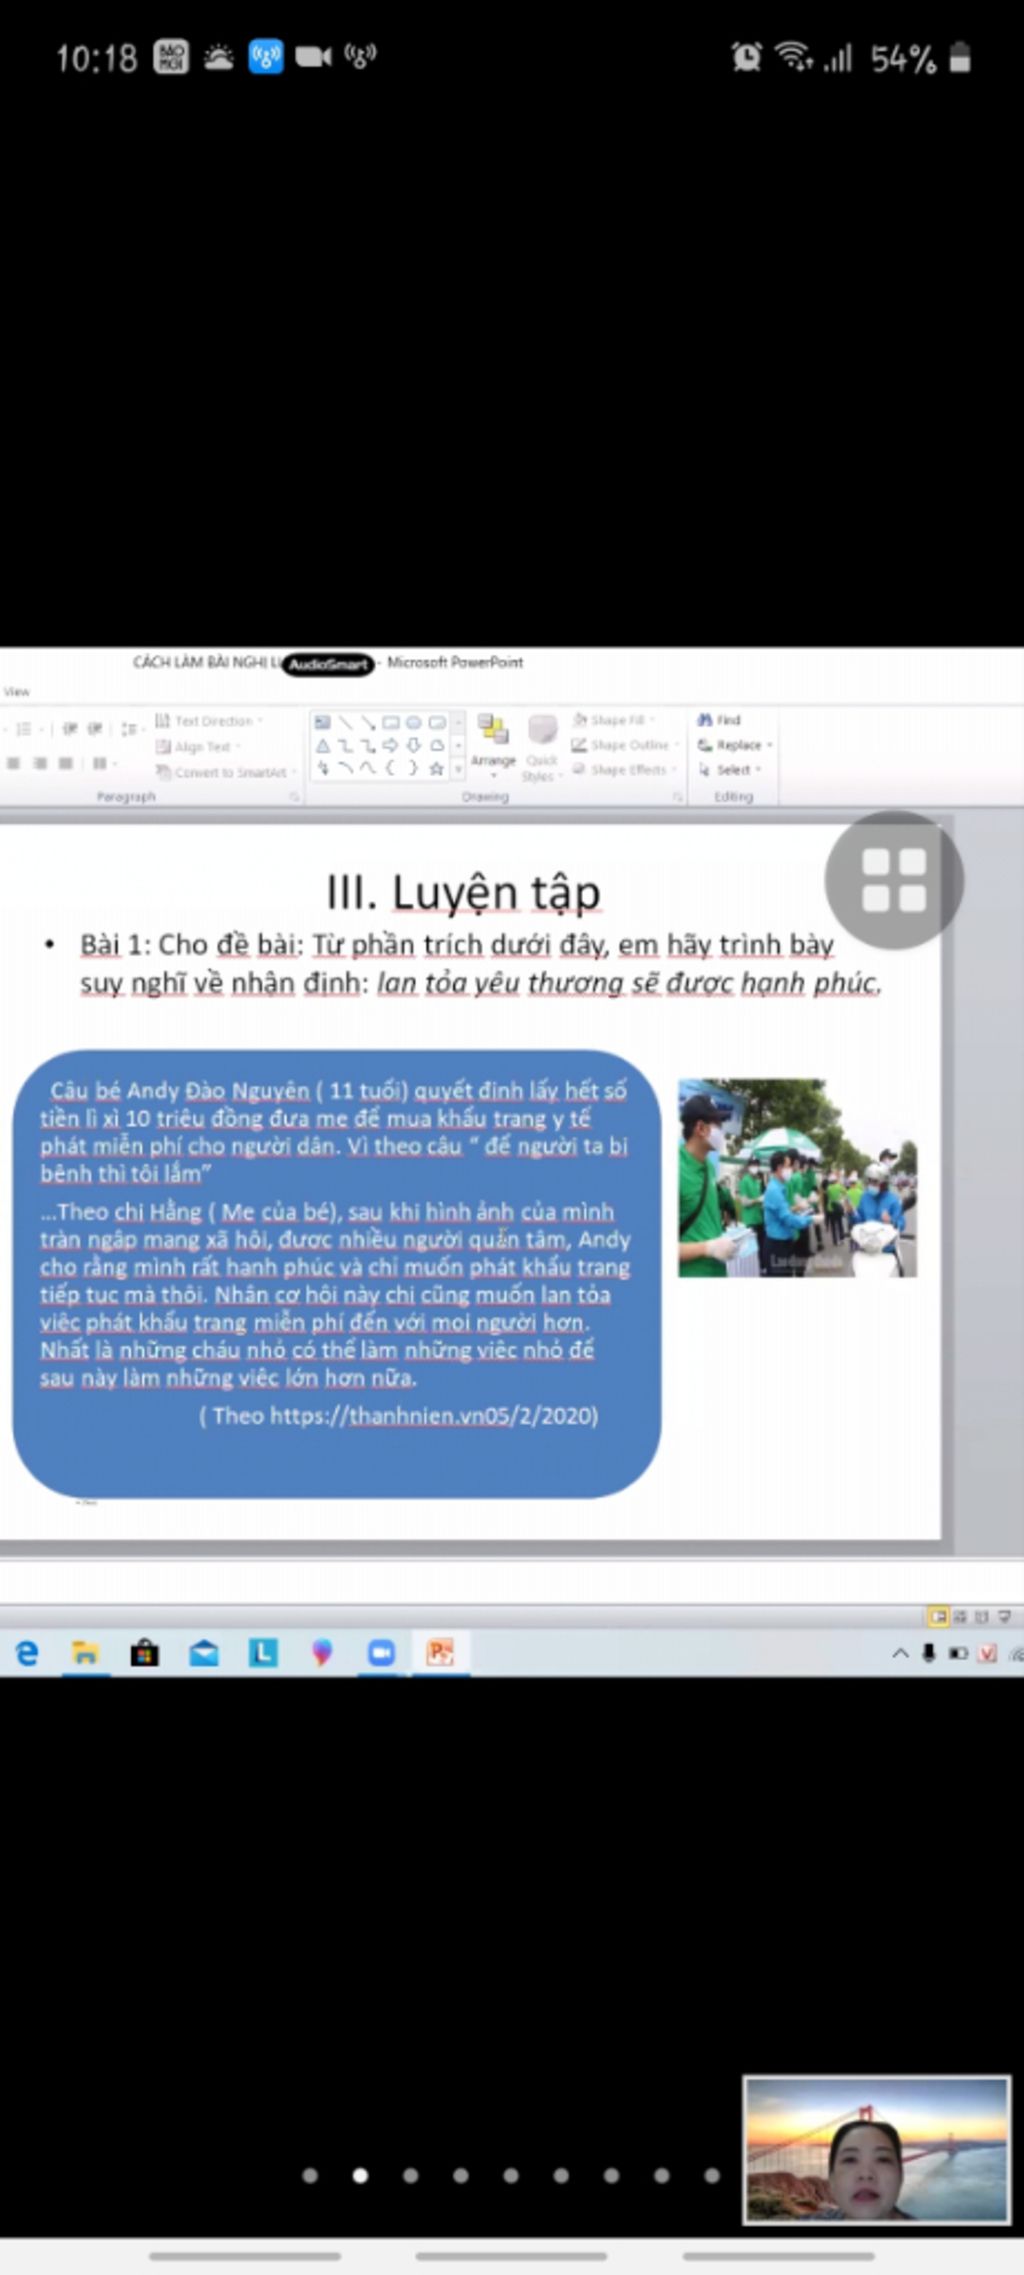Click the 'Bài 1: Cho đề bài' paragraph
Viewport: 1024px width, 2275px height.
click(480, 964)
